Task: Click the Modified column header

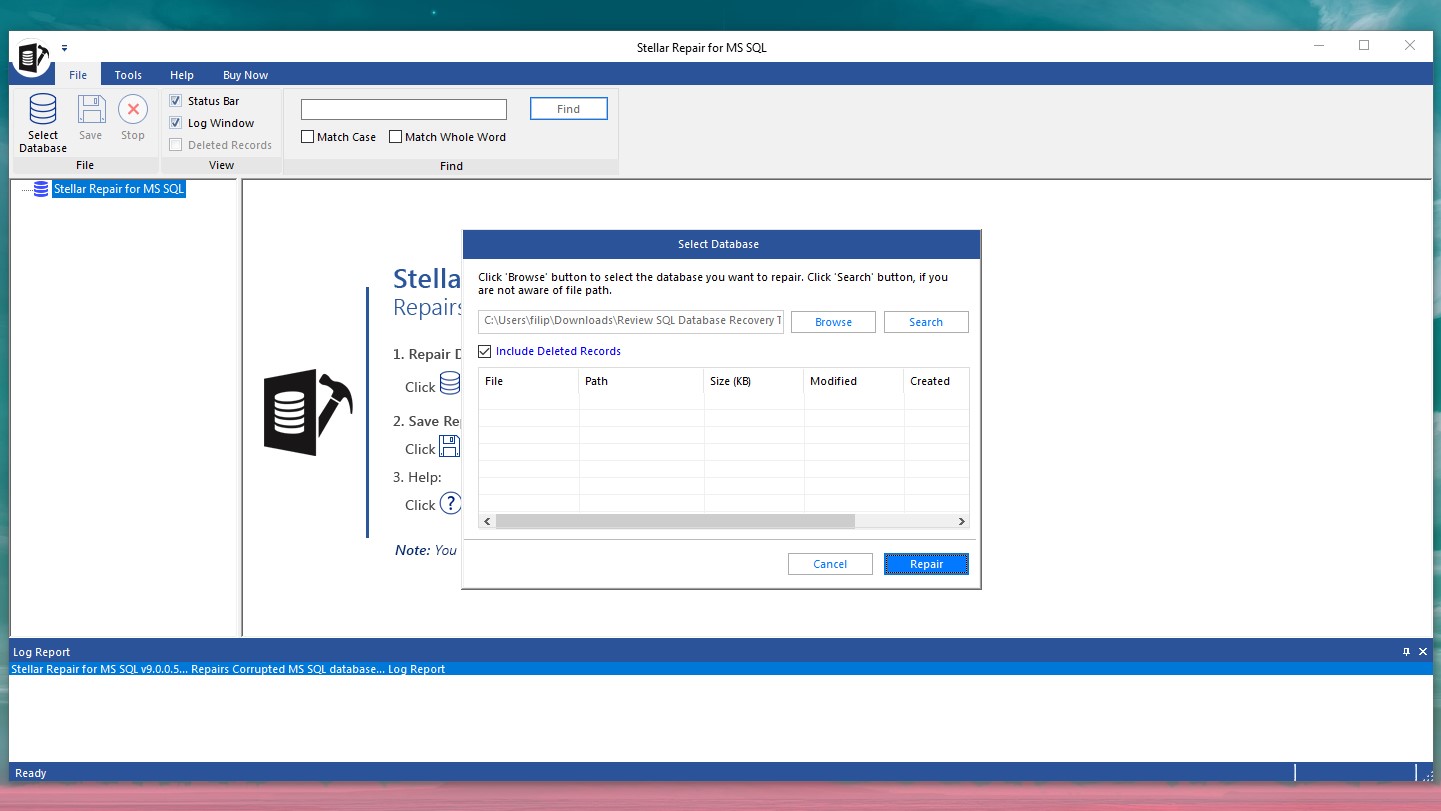Action: (854, 381)
